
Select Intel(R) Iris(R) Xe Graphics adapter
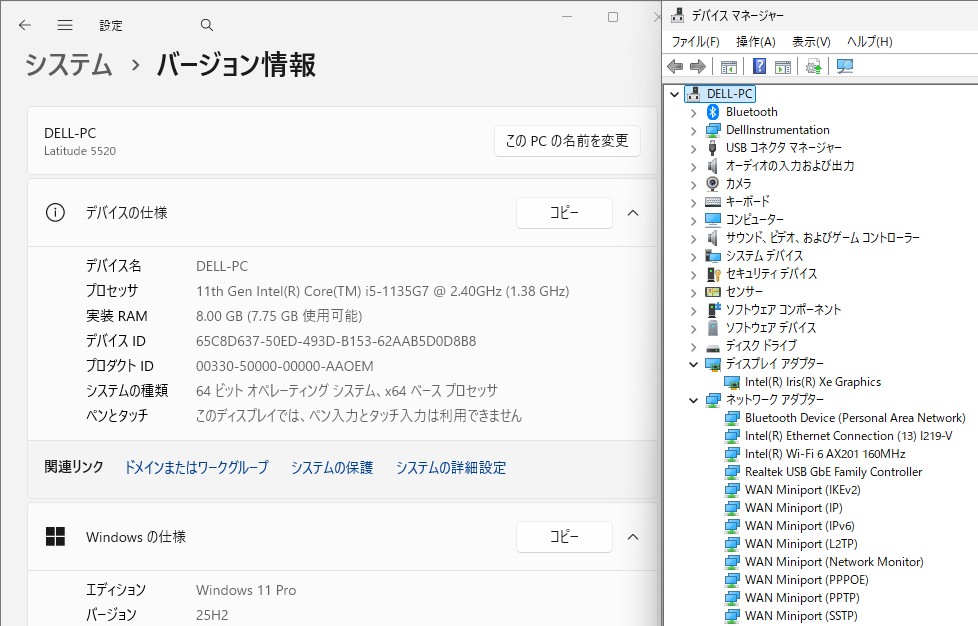click(812, 382)
